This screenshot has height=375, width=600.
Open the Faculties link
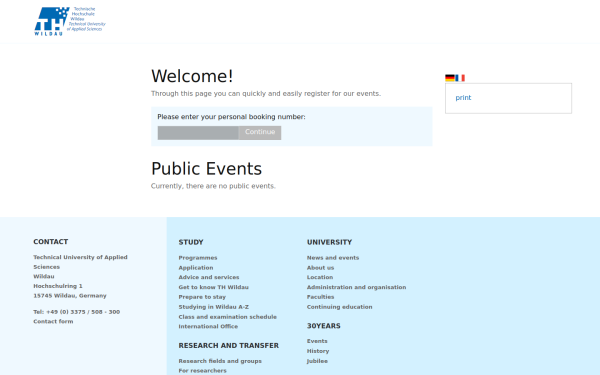(x=320, y=297)
